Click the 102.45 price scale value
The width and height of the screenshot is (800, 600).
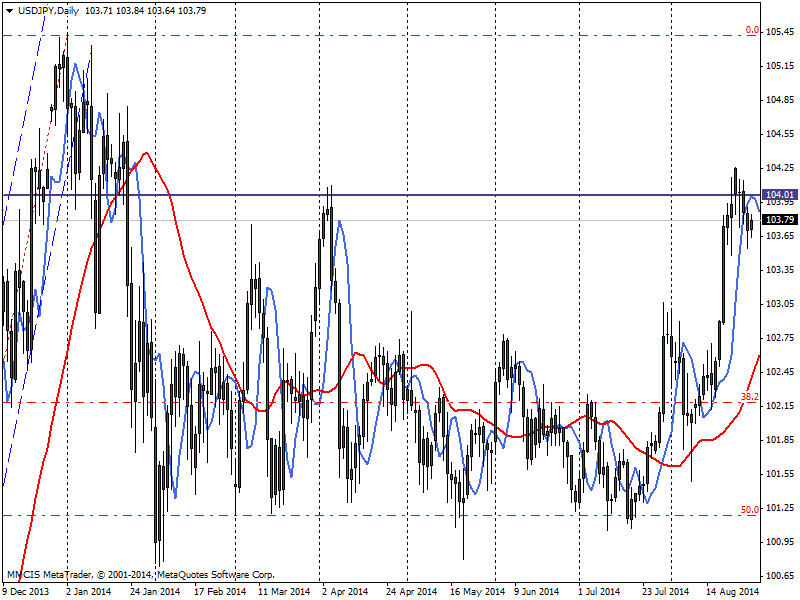pos(780,371)
